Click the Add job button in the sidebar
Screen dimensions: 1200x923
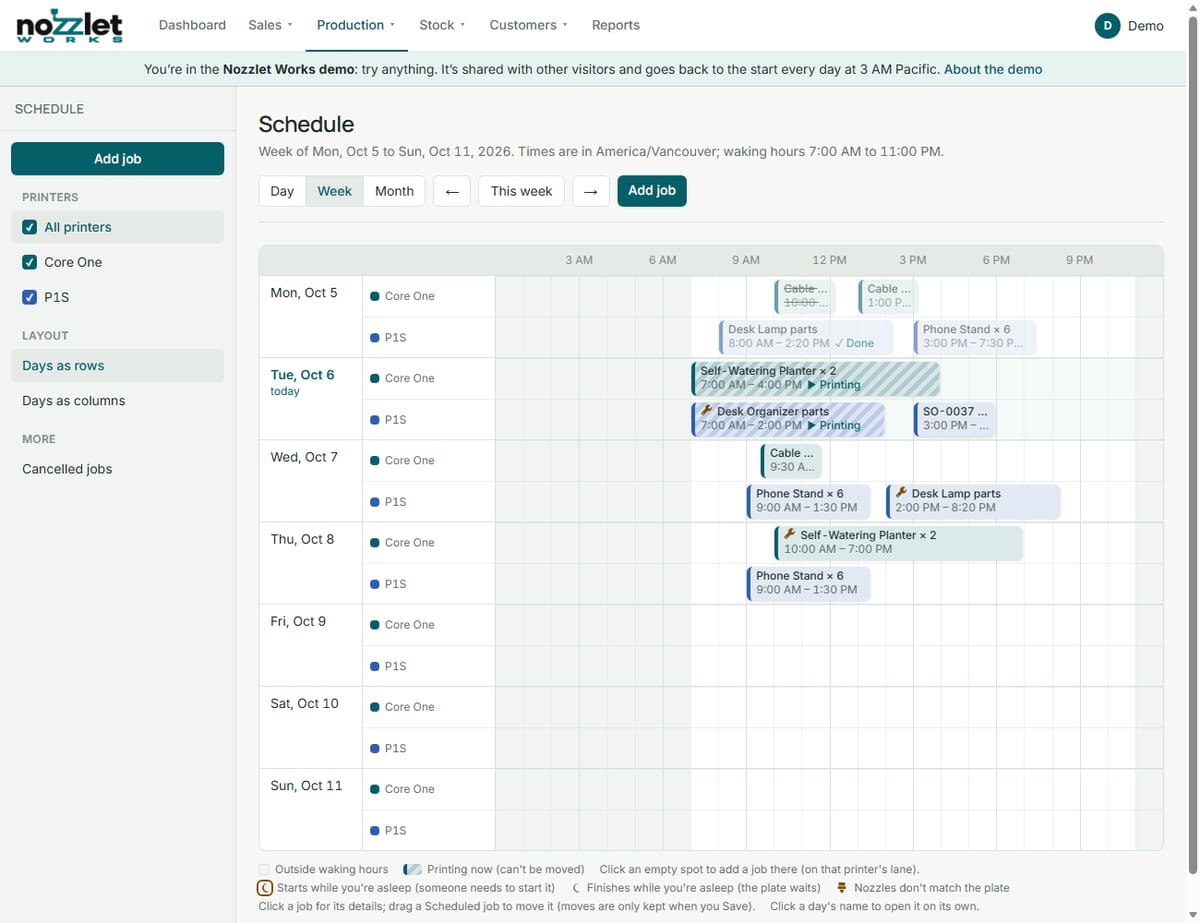tap(117, 159)
